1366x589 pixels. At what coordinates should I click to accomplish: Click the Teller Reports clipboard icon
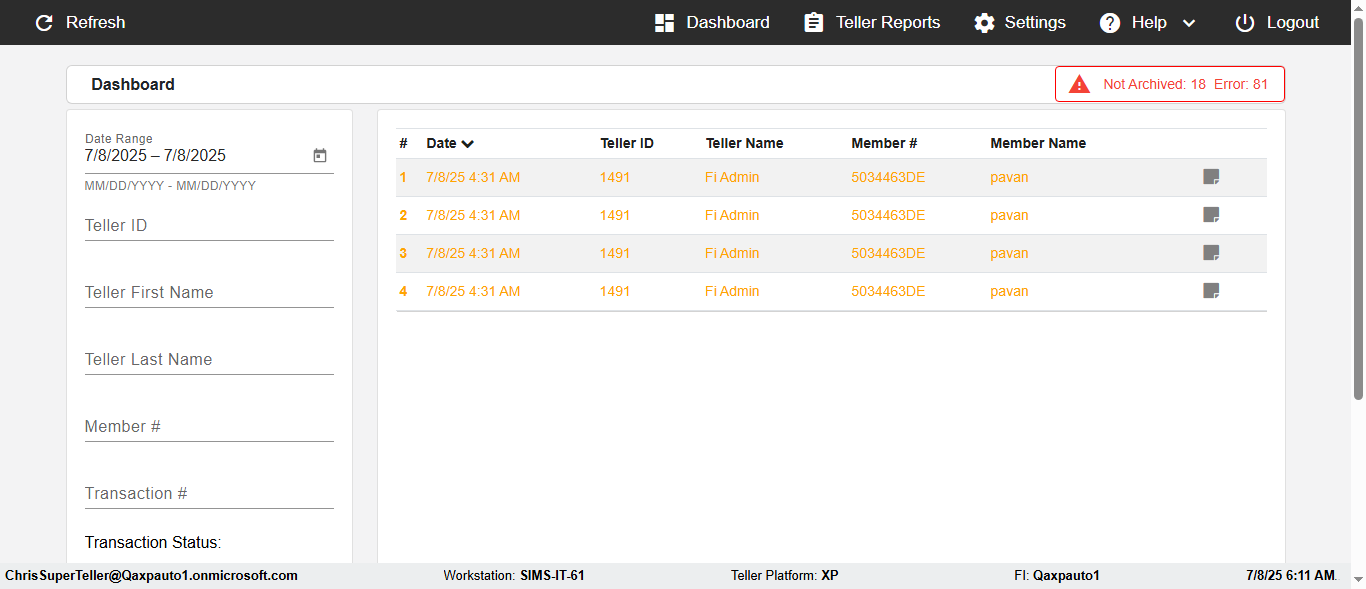click(x=814, y=22)
